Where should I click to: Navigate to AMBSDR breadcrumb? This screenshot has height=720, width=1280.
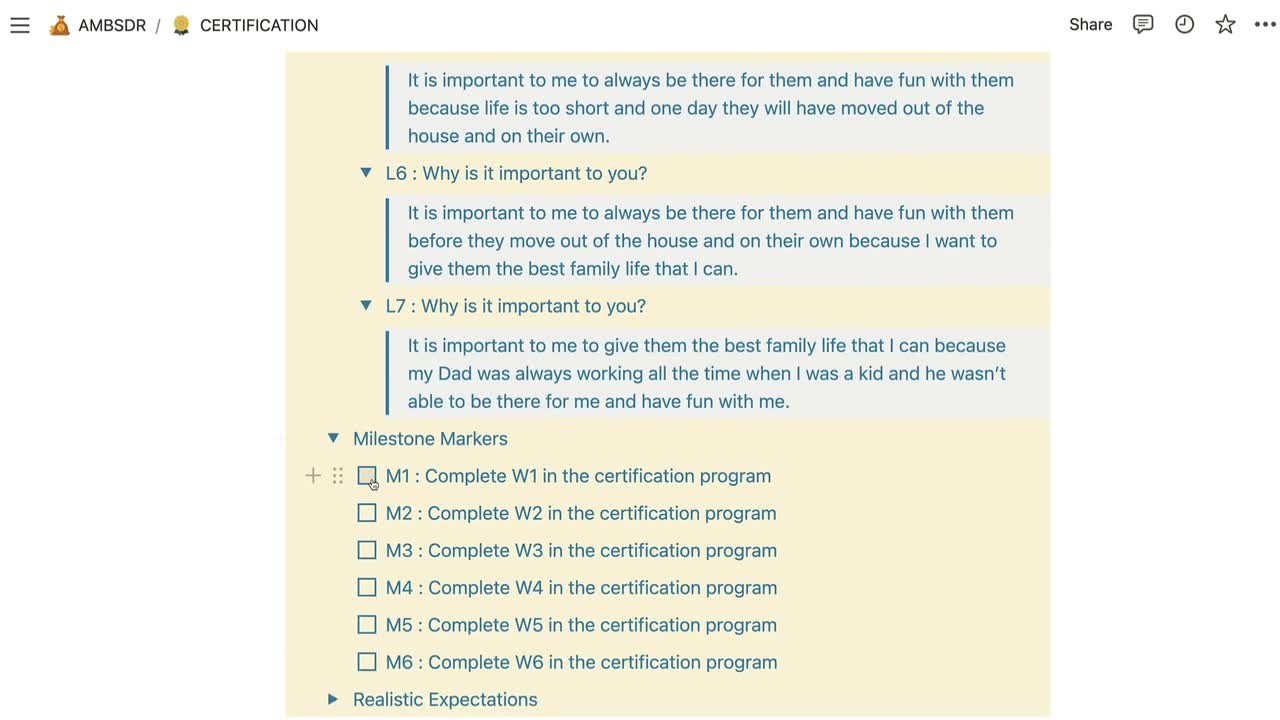pos(112,25)
